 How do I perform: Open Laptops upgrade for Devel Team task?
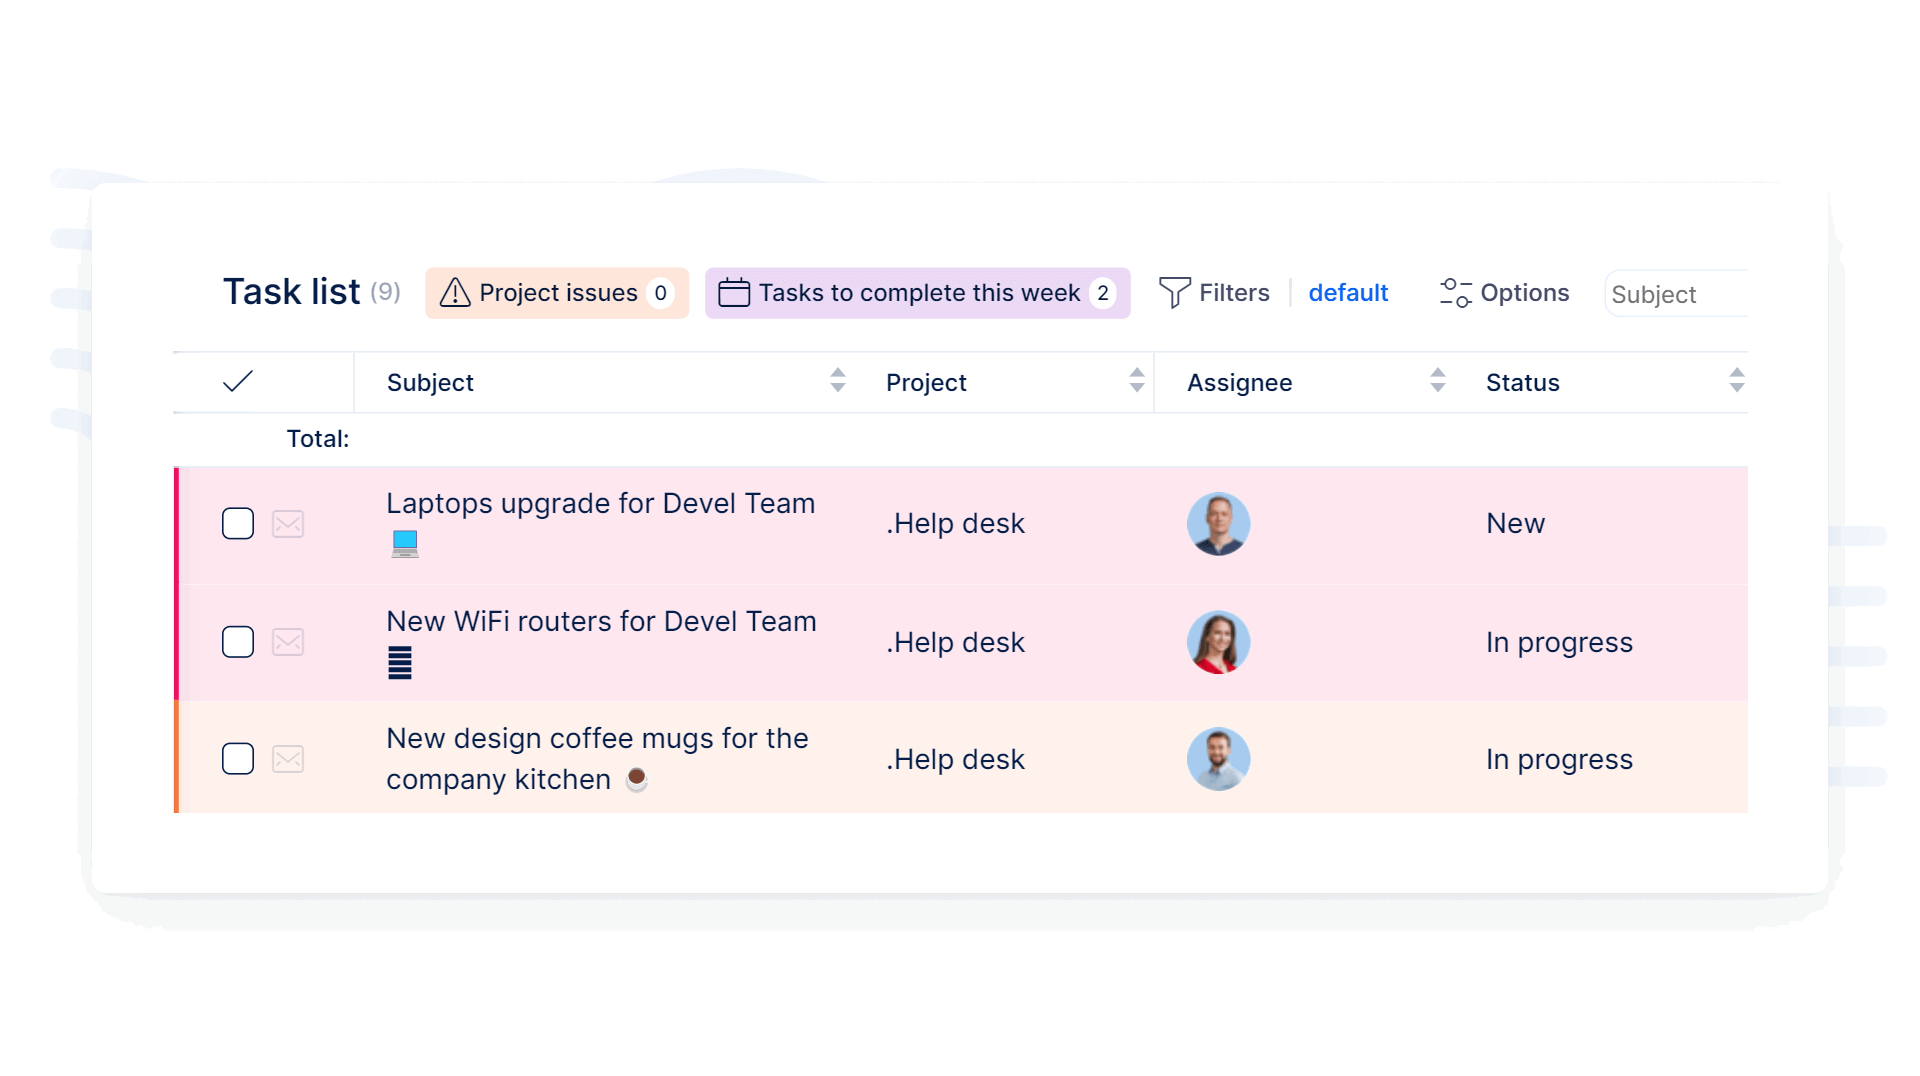click(600, 504)
